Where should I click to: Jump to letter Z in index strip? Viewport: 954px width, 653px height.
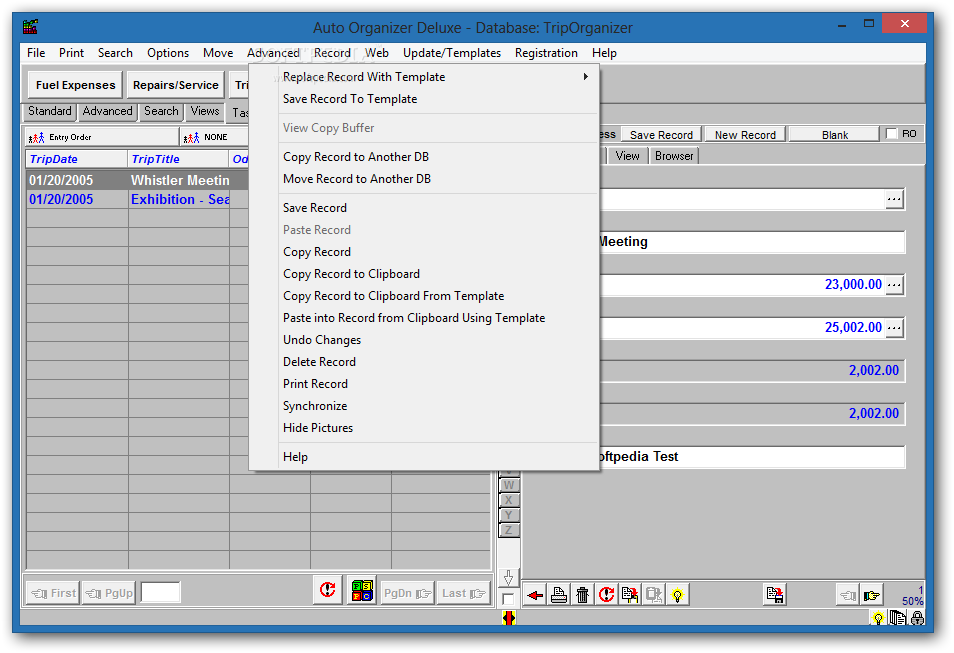(x=509, y=530)
